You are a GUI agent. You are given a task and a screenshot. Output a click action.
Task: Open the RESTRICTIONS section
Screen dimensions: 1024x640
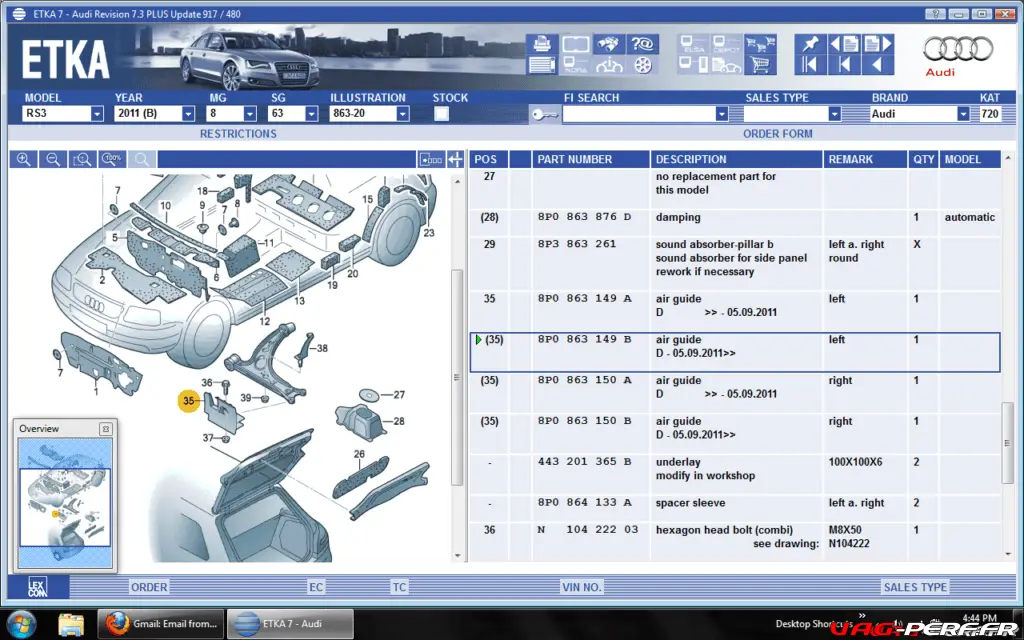[x=238, y=134]
